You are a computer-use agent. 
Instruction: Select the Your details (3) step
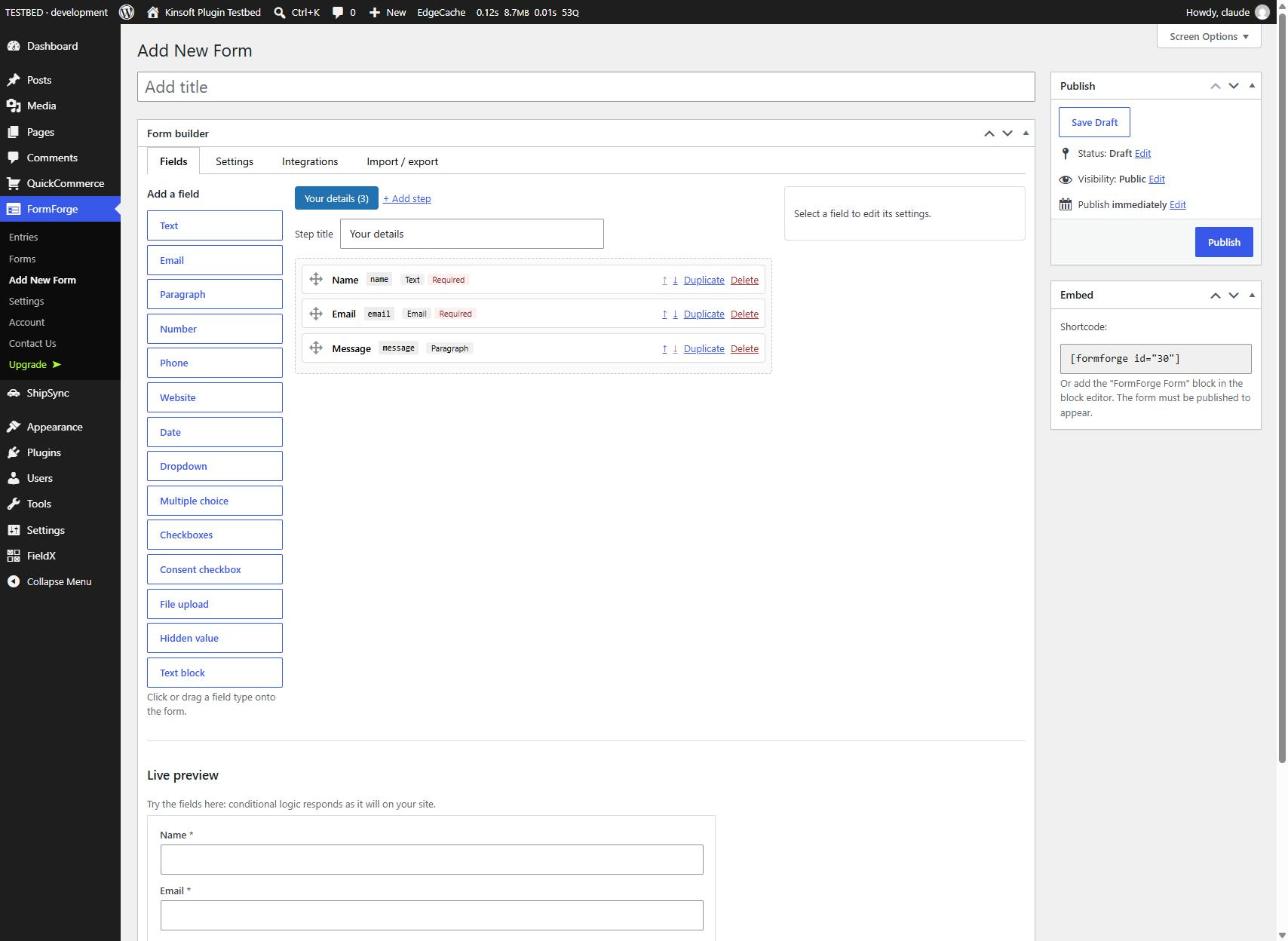coord(336,198)
